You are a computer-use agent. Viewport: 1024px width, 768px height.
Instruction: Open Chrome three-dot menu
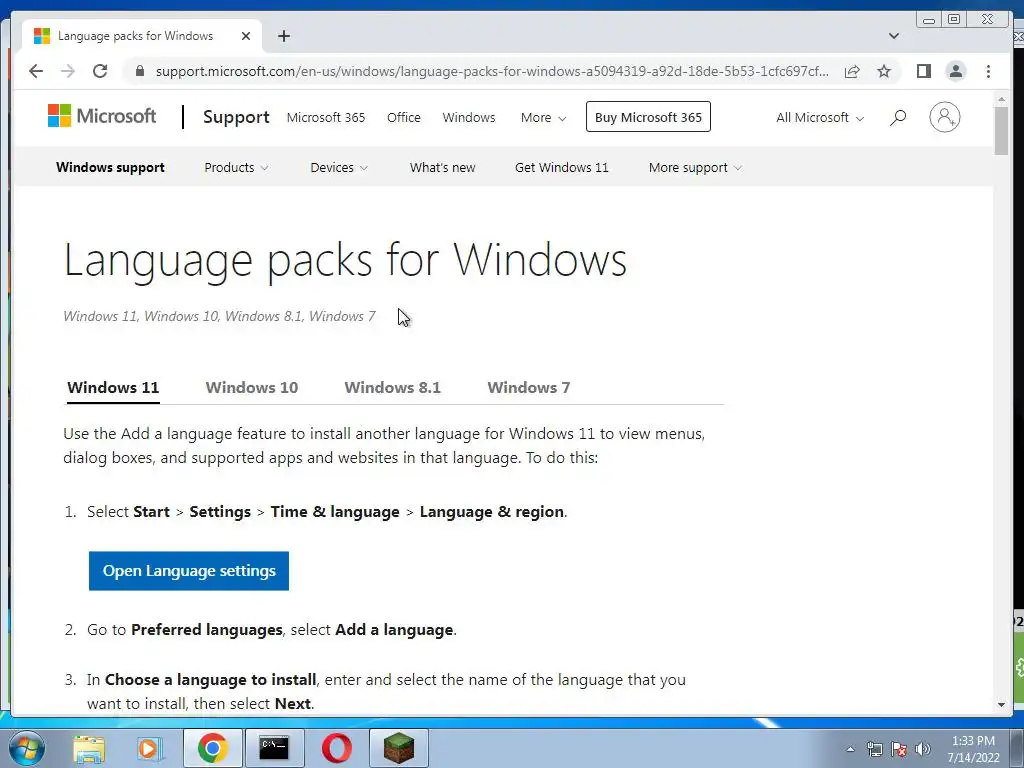pyautogui.click(x=988, y=71)
